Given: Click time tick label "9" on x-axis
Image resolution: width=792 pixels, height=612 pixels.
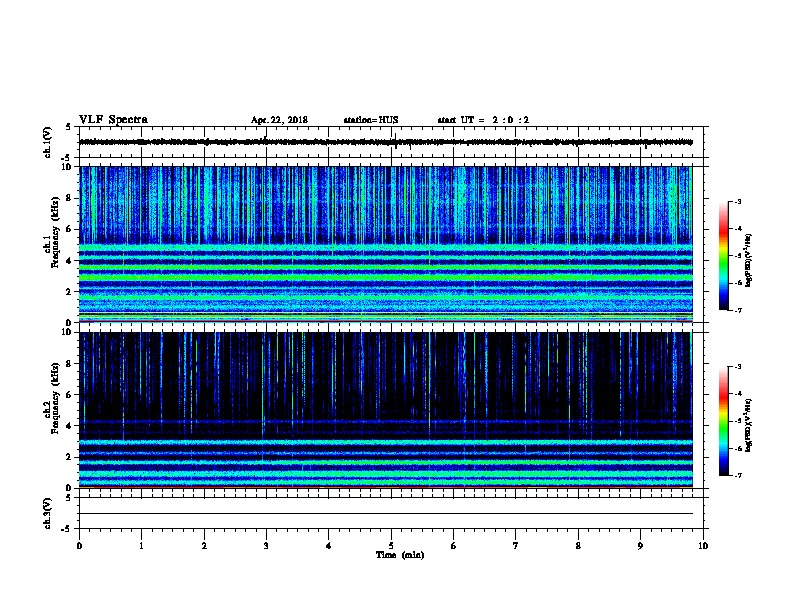Looking at the screenshot, I should (x=640, y=546).
